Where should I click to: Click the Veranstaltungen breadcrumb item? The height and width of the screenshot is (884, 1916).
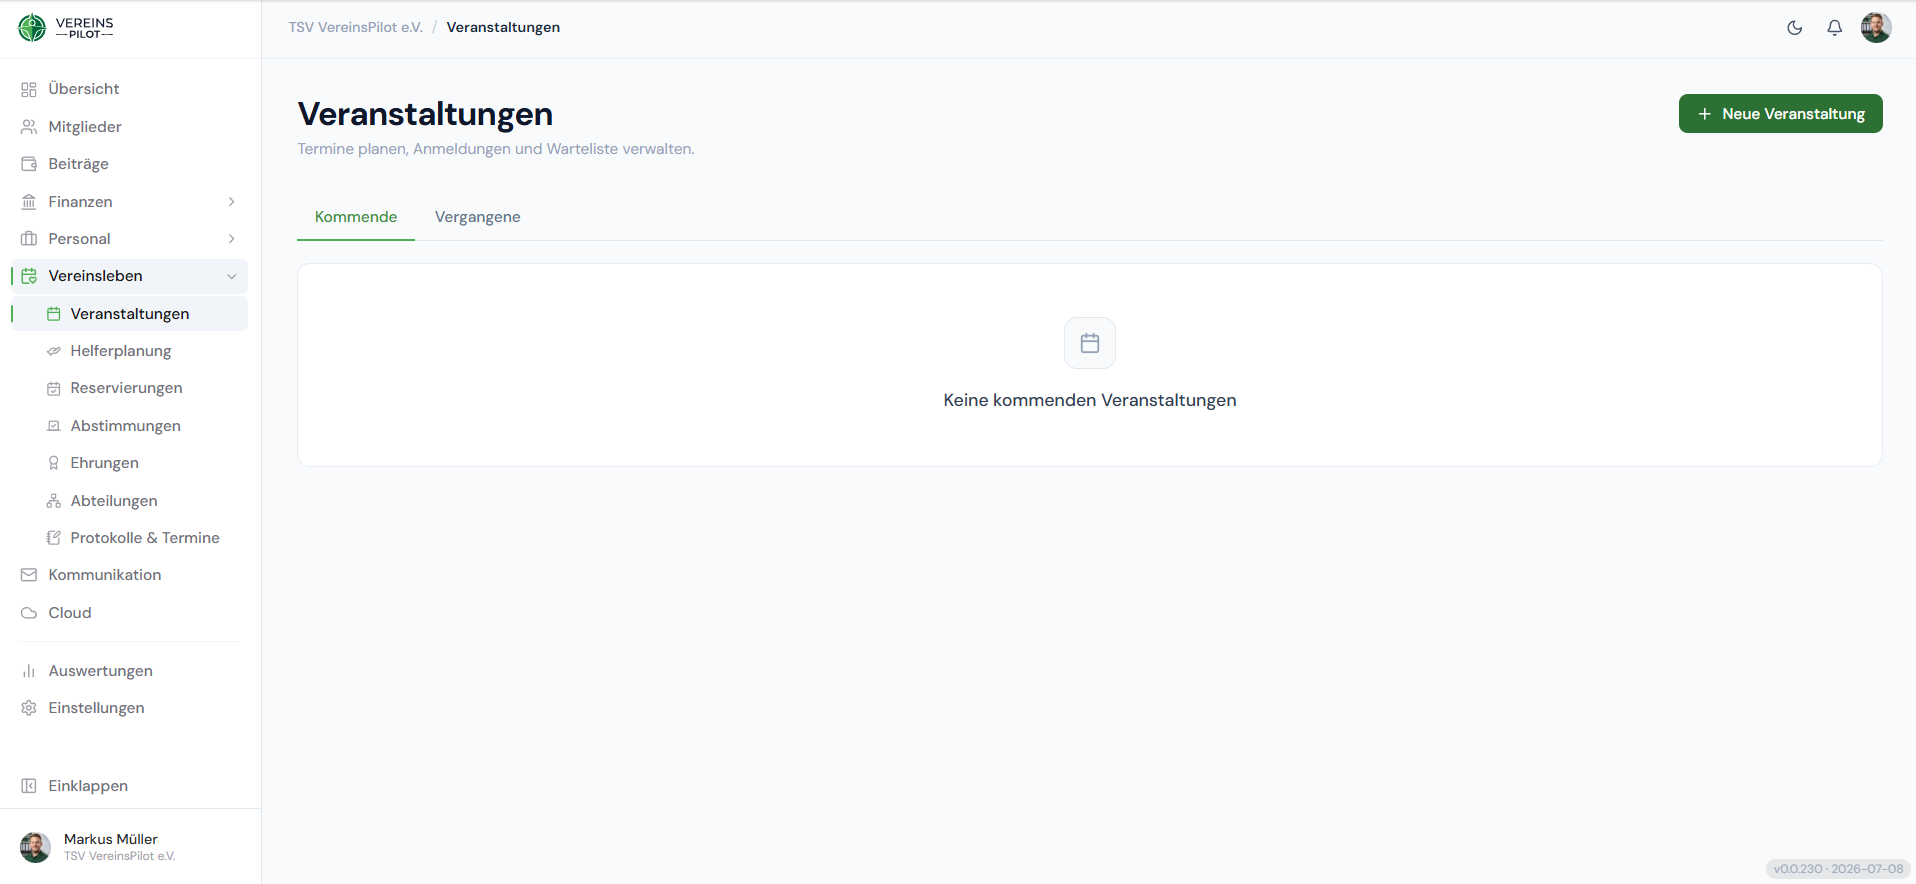[x=503, y=27]
